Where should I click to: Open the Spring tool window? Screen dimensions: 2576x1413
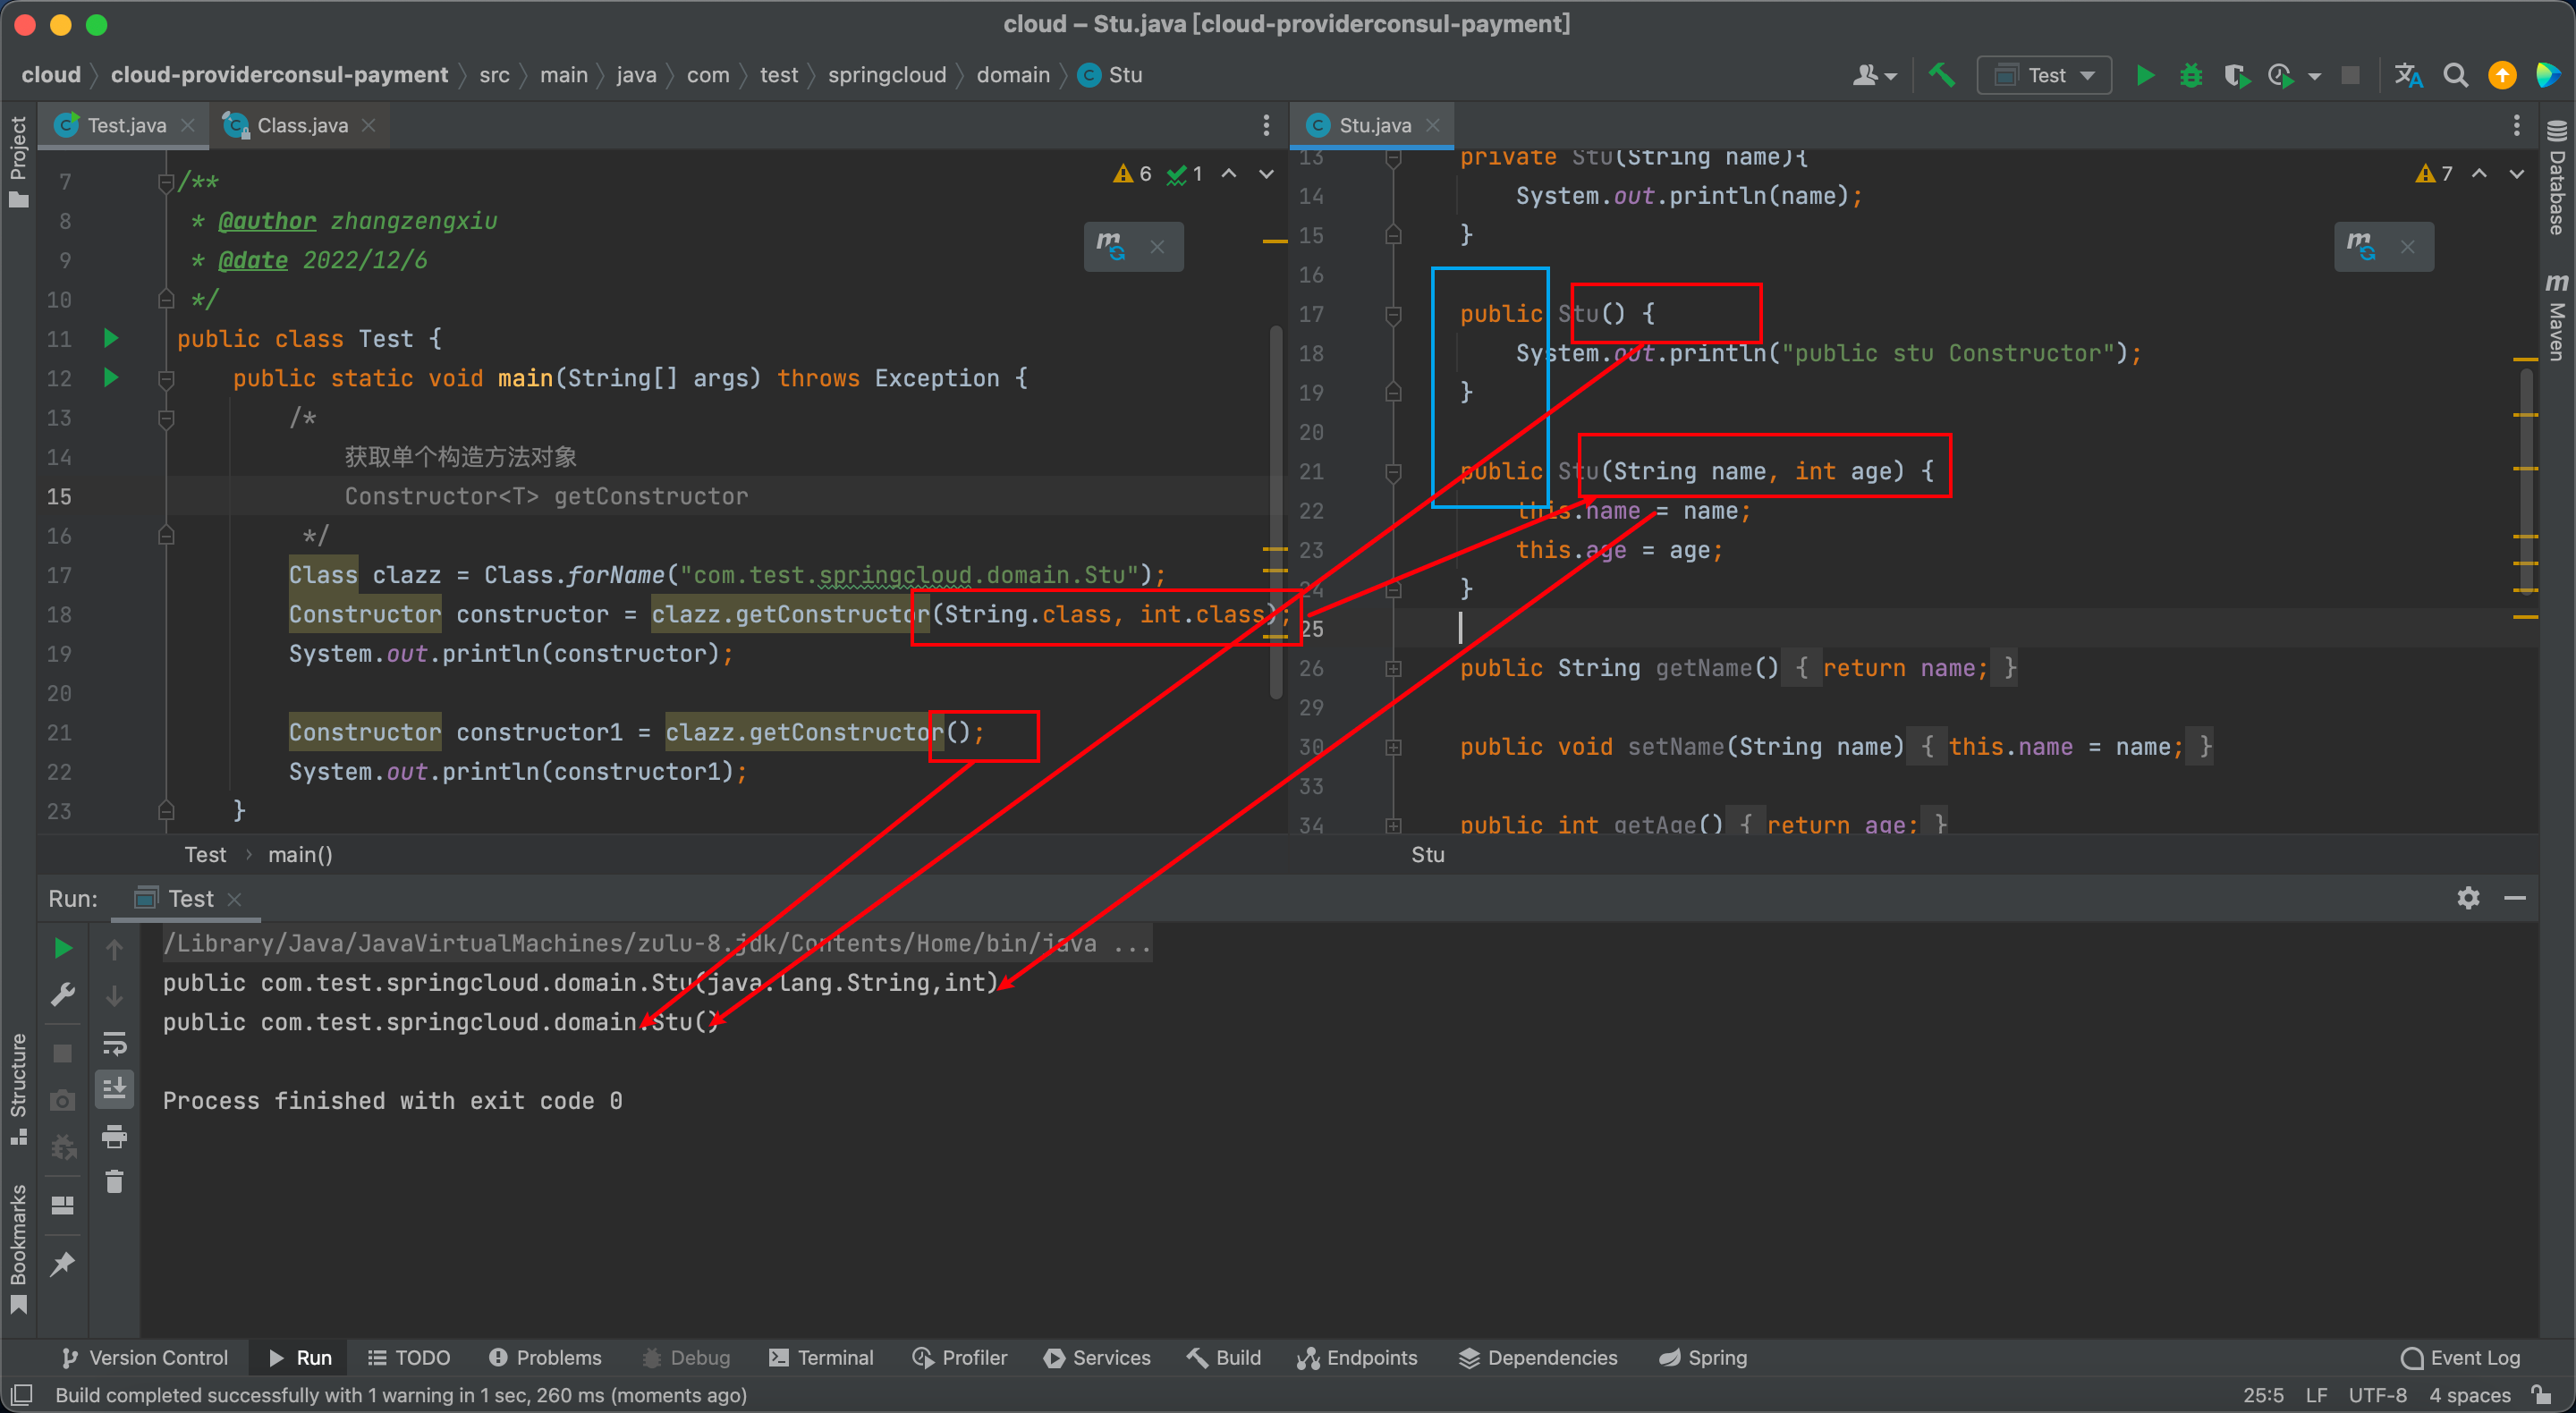1703,1357
